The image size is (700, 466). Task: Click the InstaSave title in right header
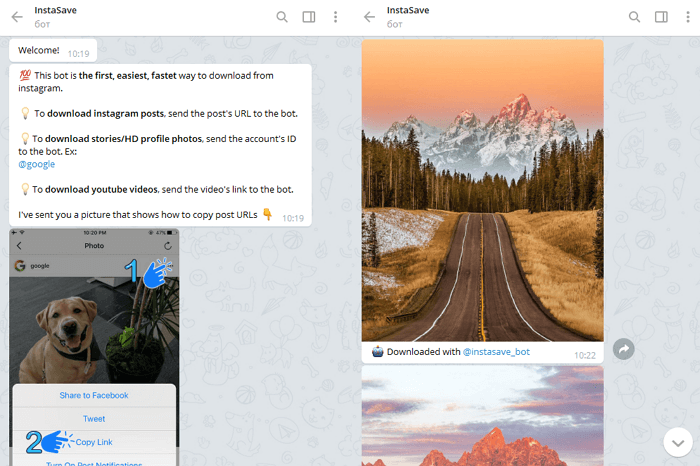(406, 10)
